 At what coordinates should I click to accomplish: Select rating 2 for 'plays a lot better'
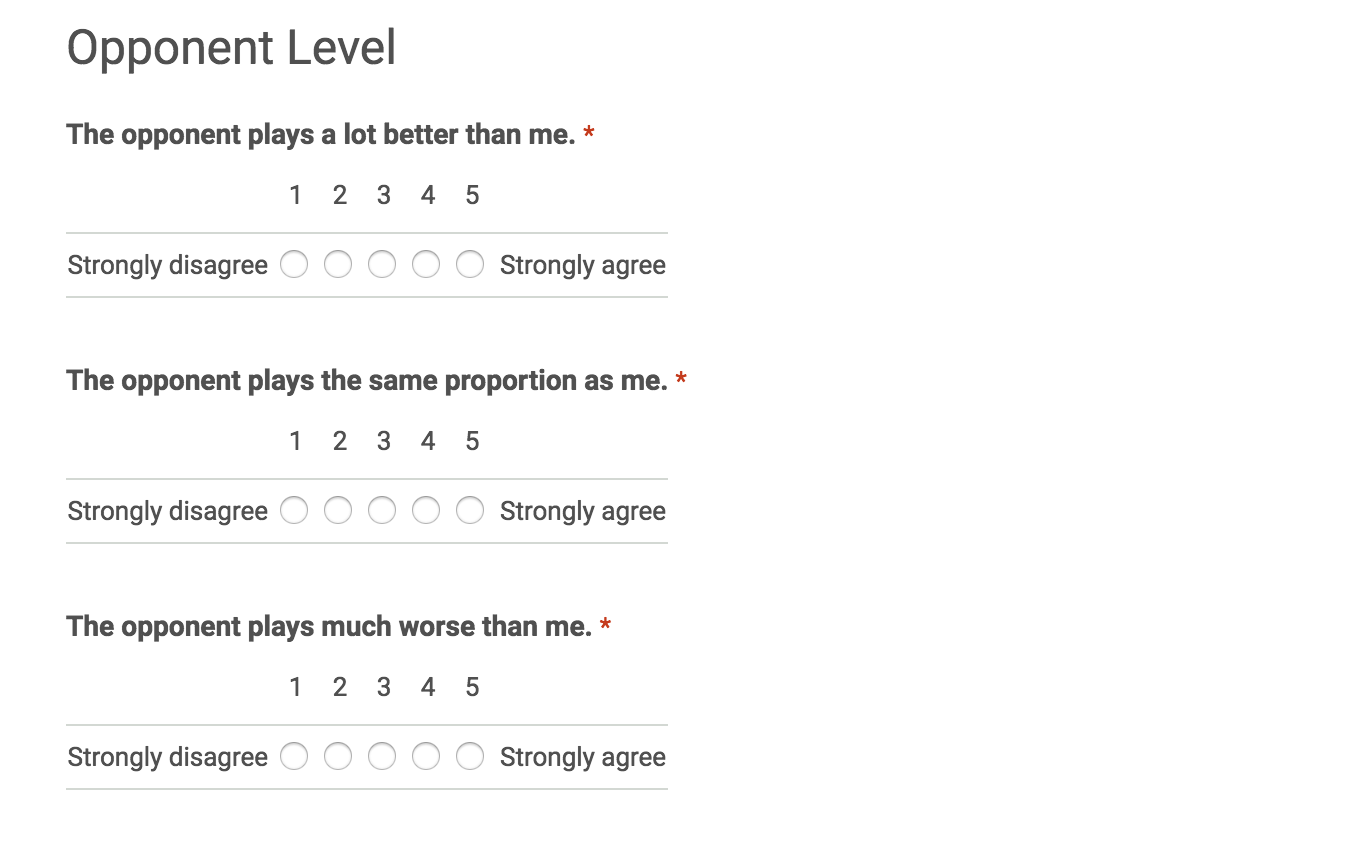coord(338,265)
